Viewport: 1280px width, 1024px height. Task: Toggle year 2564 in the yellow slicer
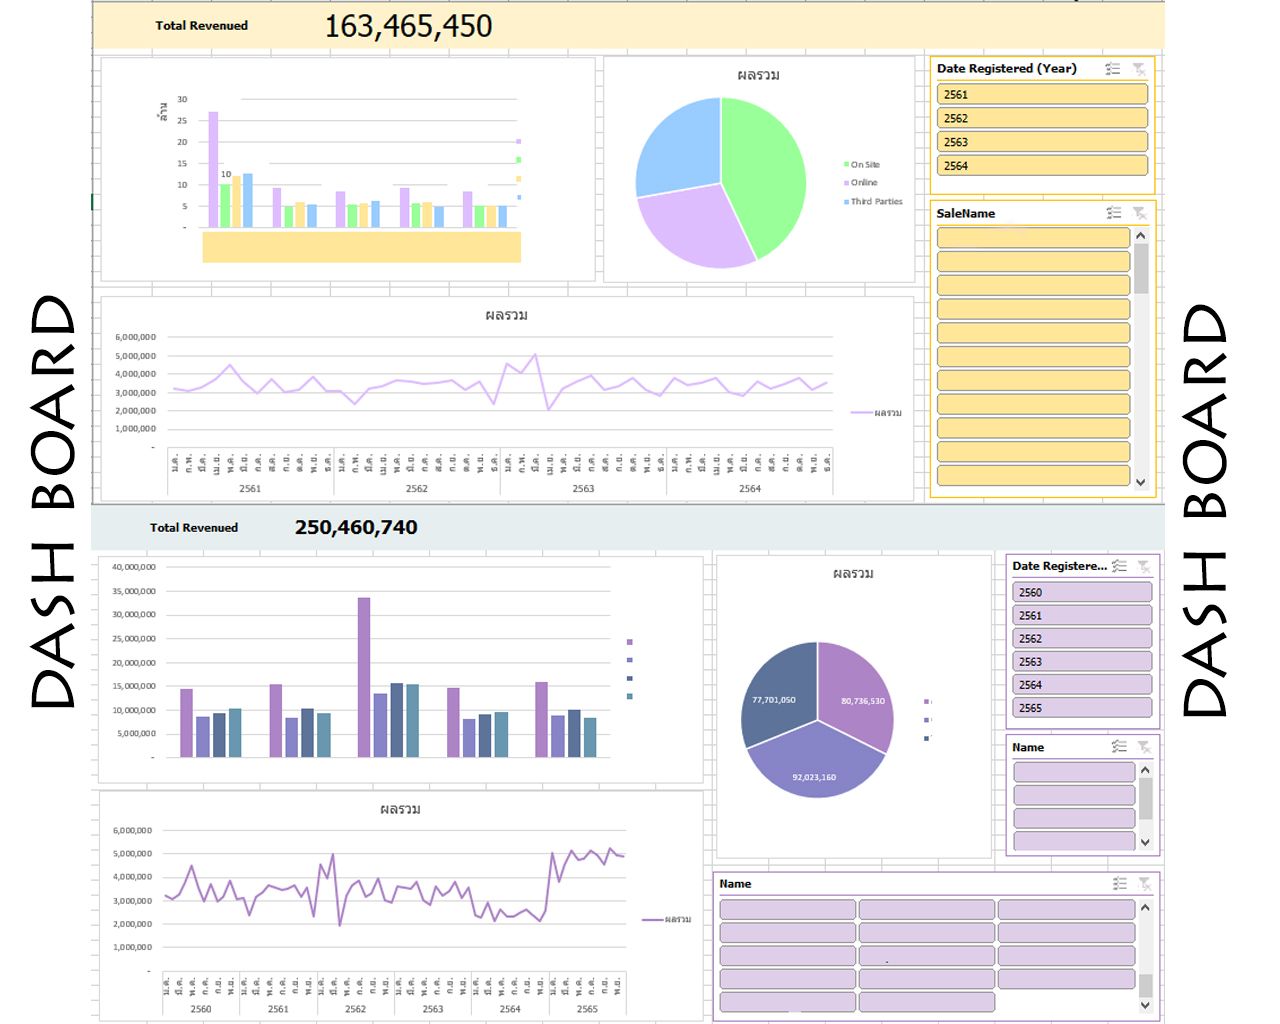coord(1041,166)
